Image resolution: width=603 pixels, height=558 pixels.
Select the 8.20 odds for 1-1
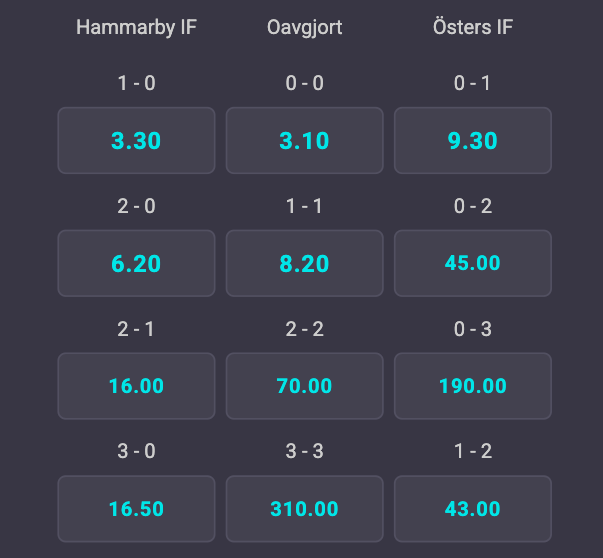304,263
